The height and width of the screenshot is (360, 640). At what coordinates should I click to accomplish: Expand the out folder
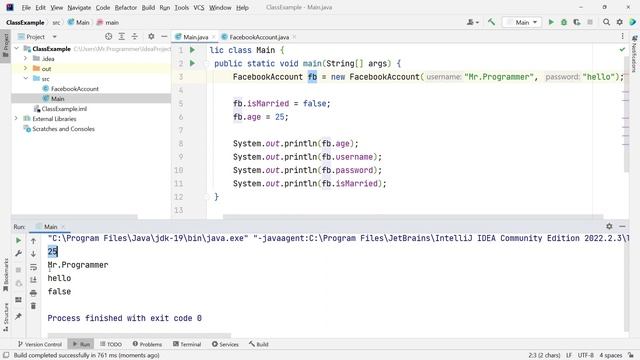coord(26,69)
